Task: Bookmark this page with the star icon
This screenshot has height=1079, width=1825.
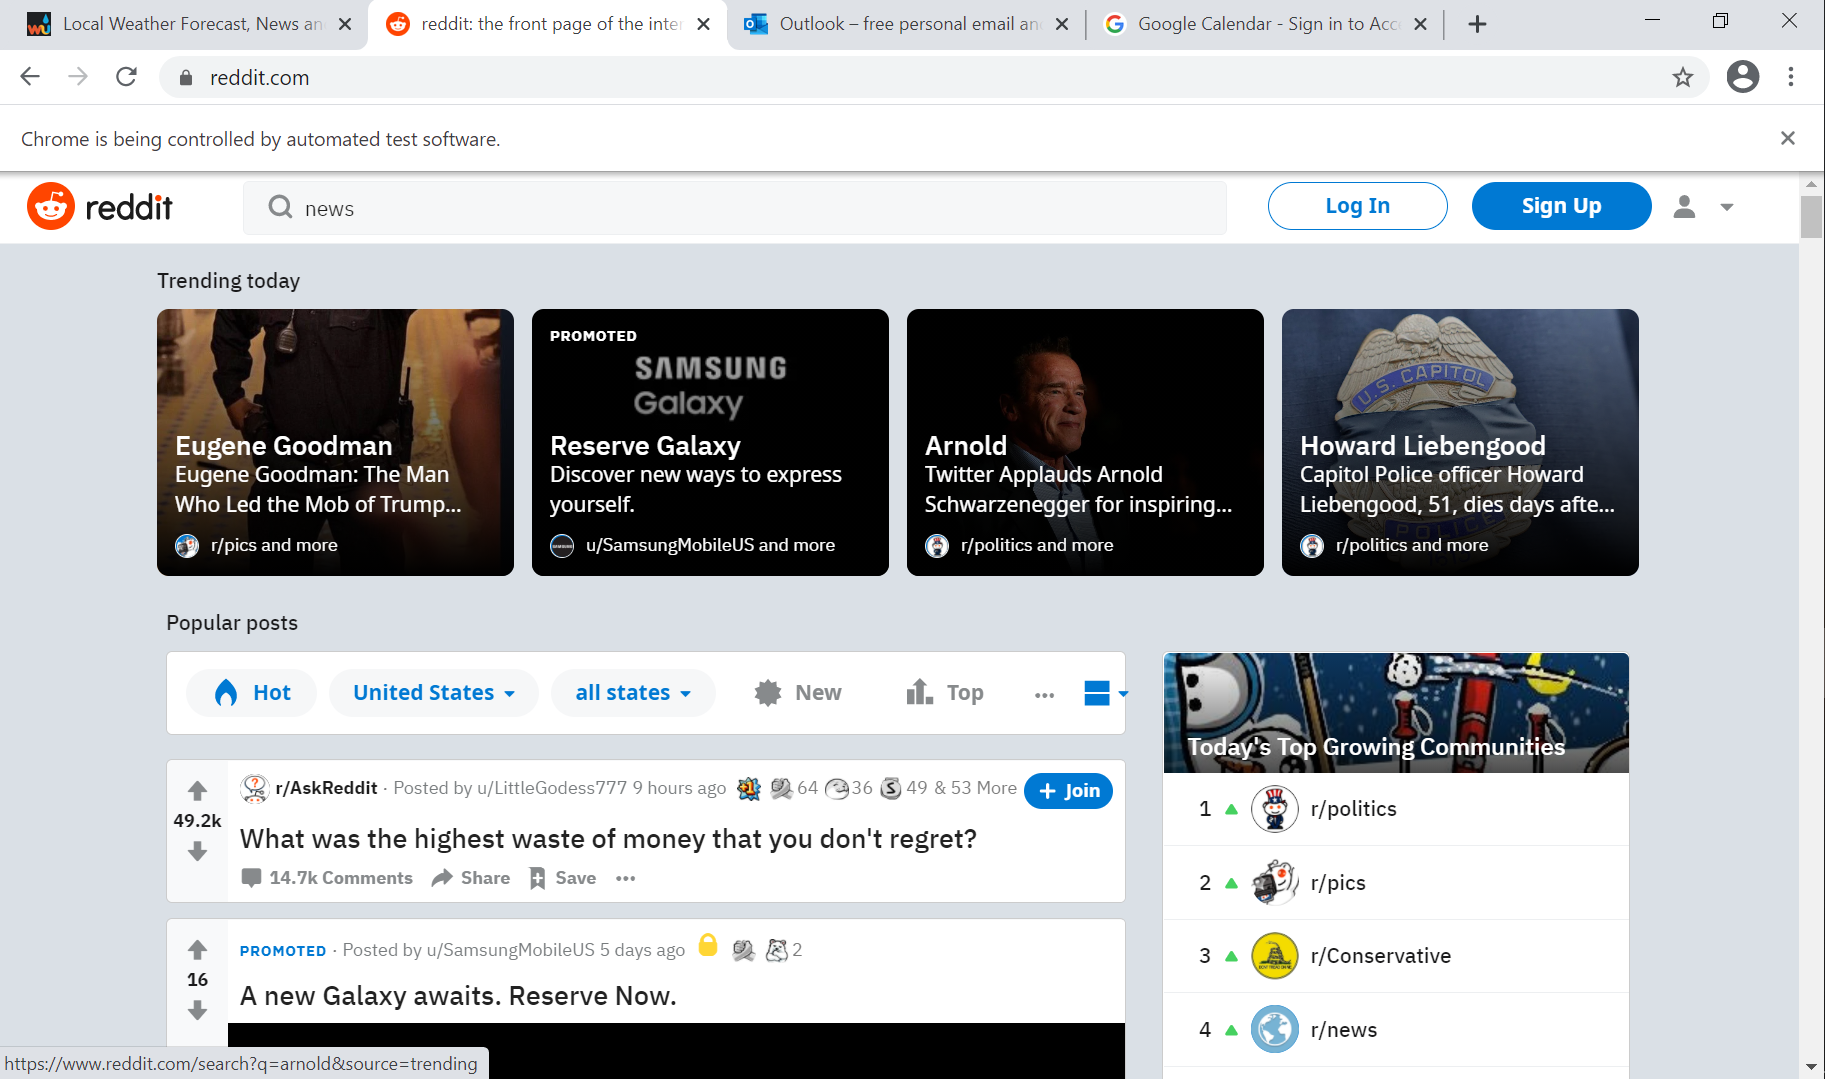Action: coord(1683,77)
